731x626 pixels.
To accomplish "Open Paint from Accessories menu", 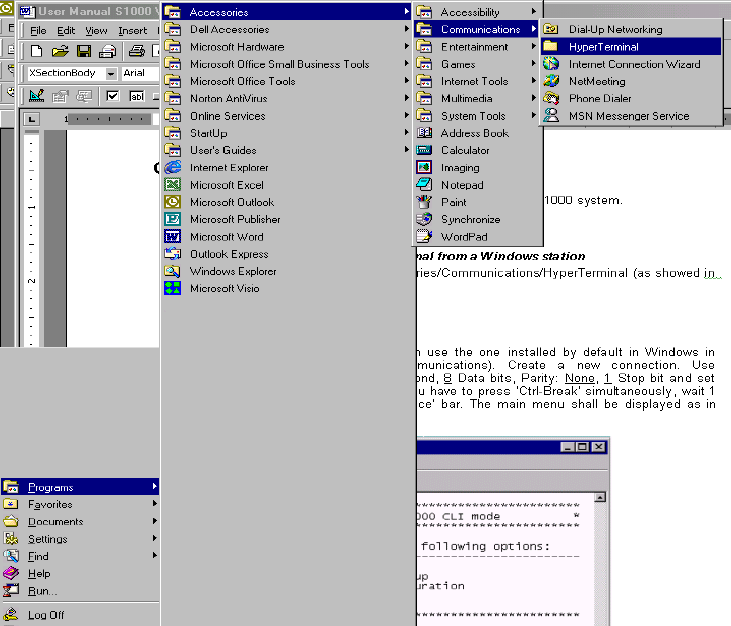I will 477,202.
